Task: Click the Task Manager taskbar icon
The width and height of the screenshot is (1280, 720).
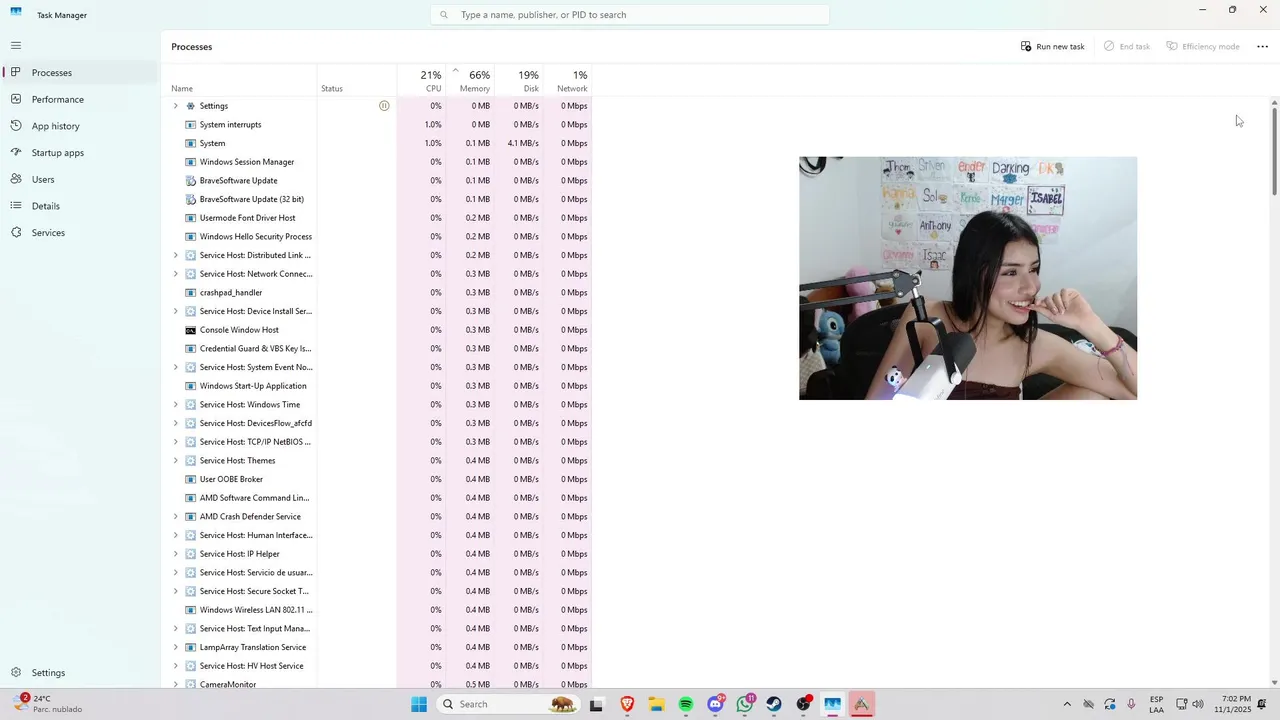Action: 832,704
